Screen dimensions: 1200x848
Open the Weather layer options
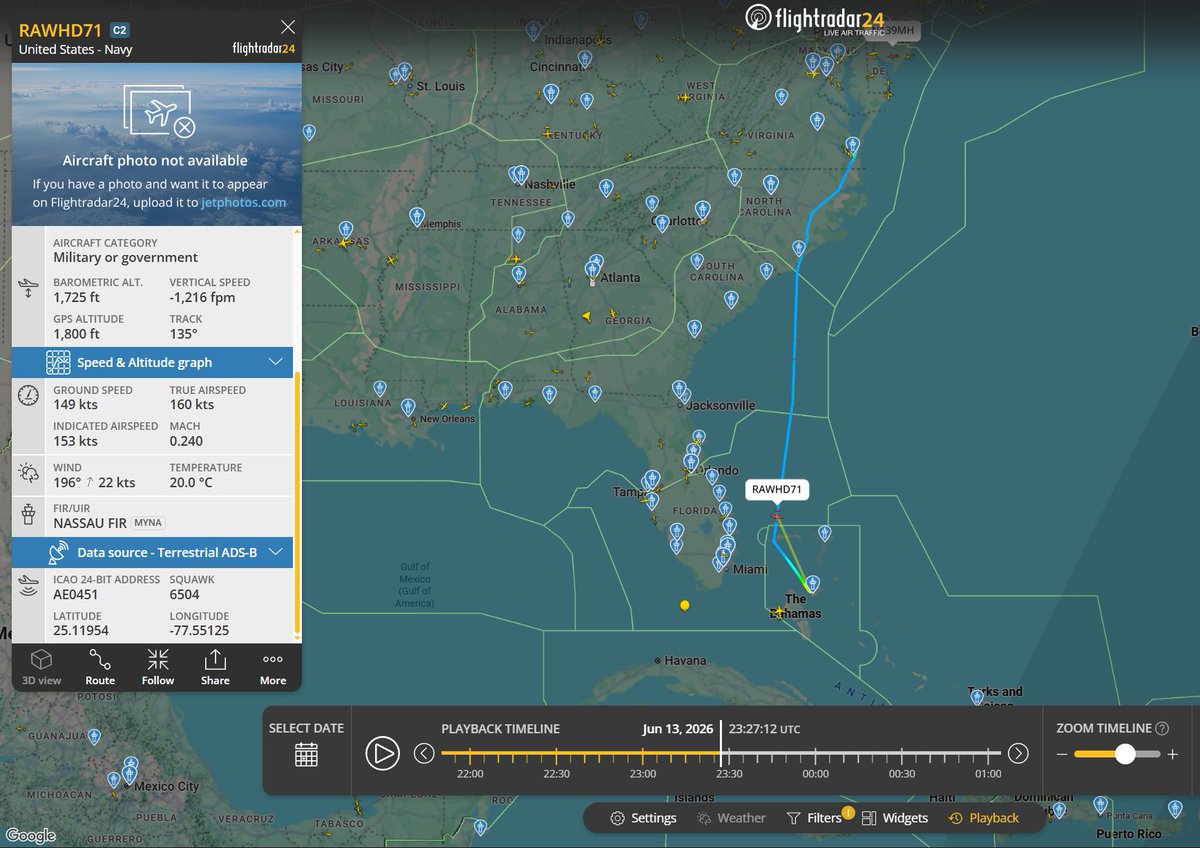click(731, 818)
